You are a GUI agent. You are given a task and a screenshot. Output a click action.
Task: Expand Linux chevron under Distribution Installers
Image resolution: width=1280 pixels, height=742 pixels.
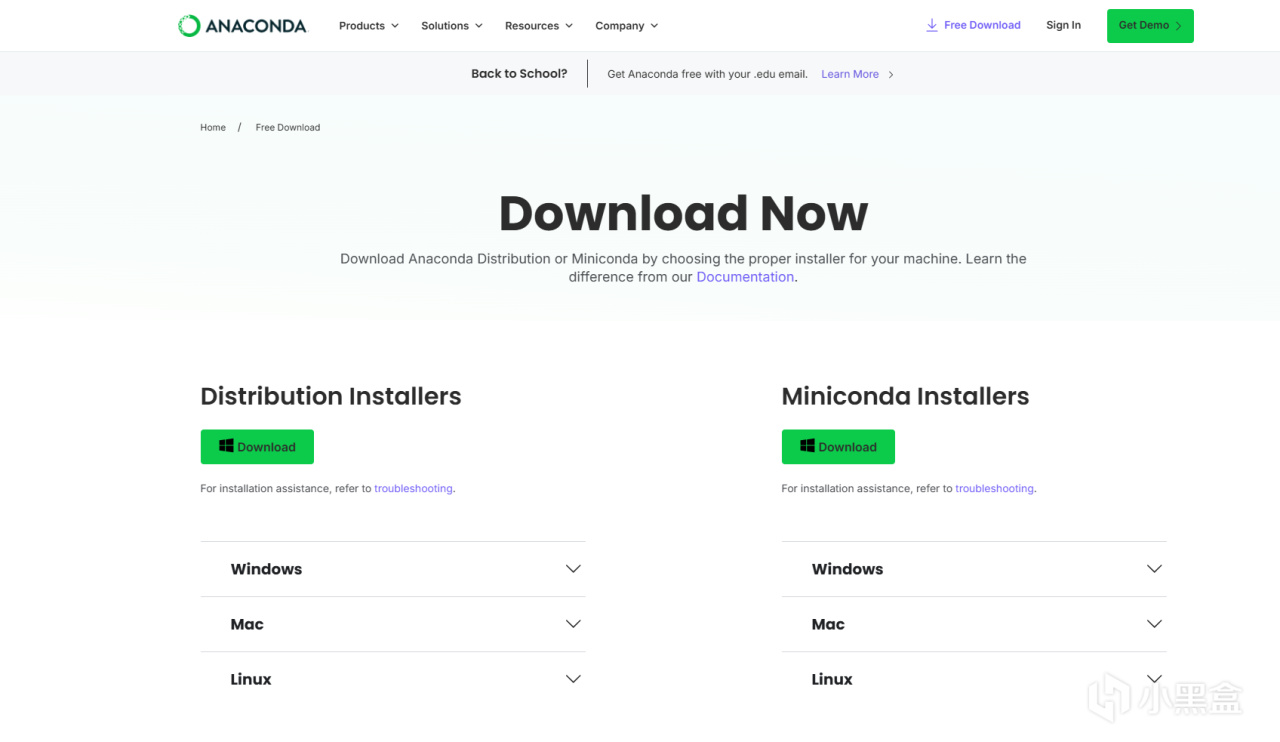tap(573, 679)
